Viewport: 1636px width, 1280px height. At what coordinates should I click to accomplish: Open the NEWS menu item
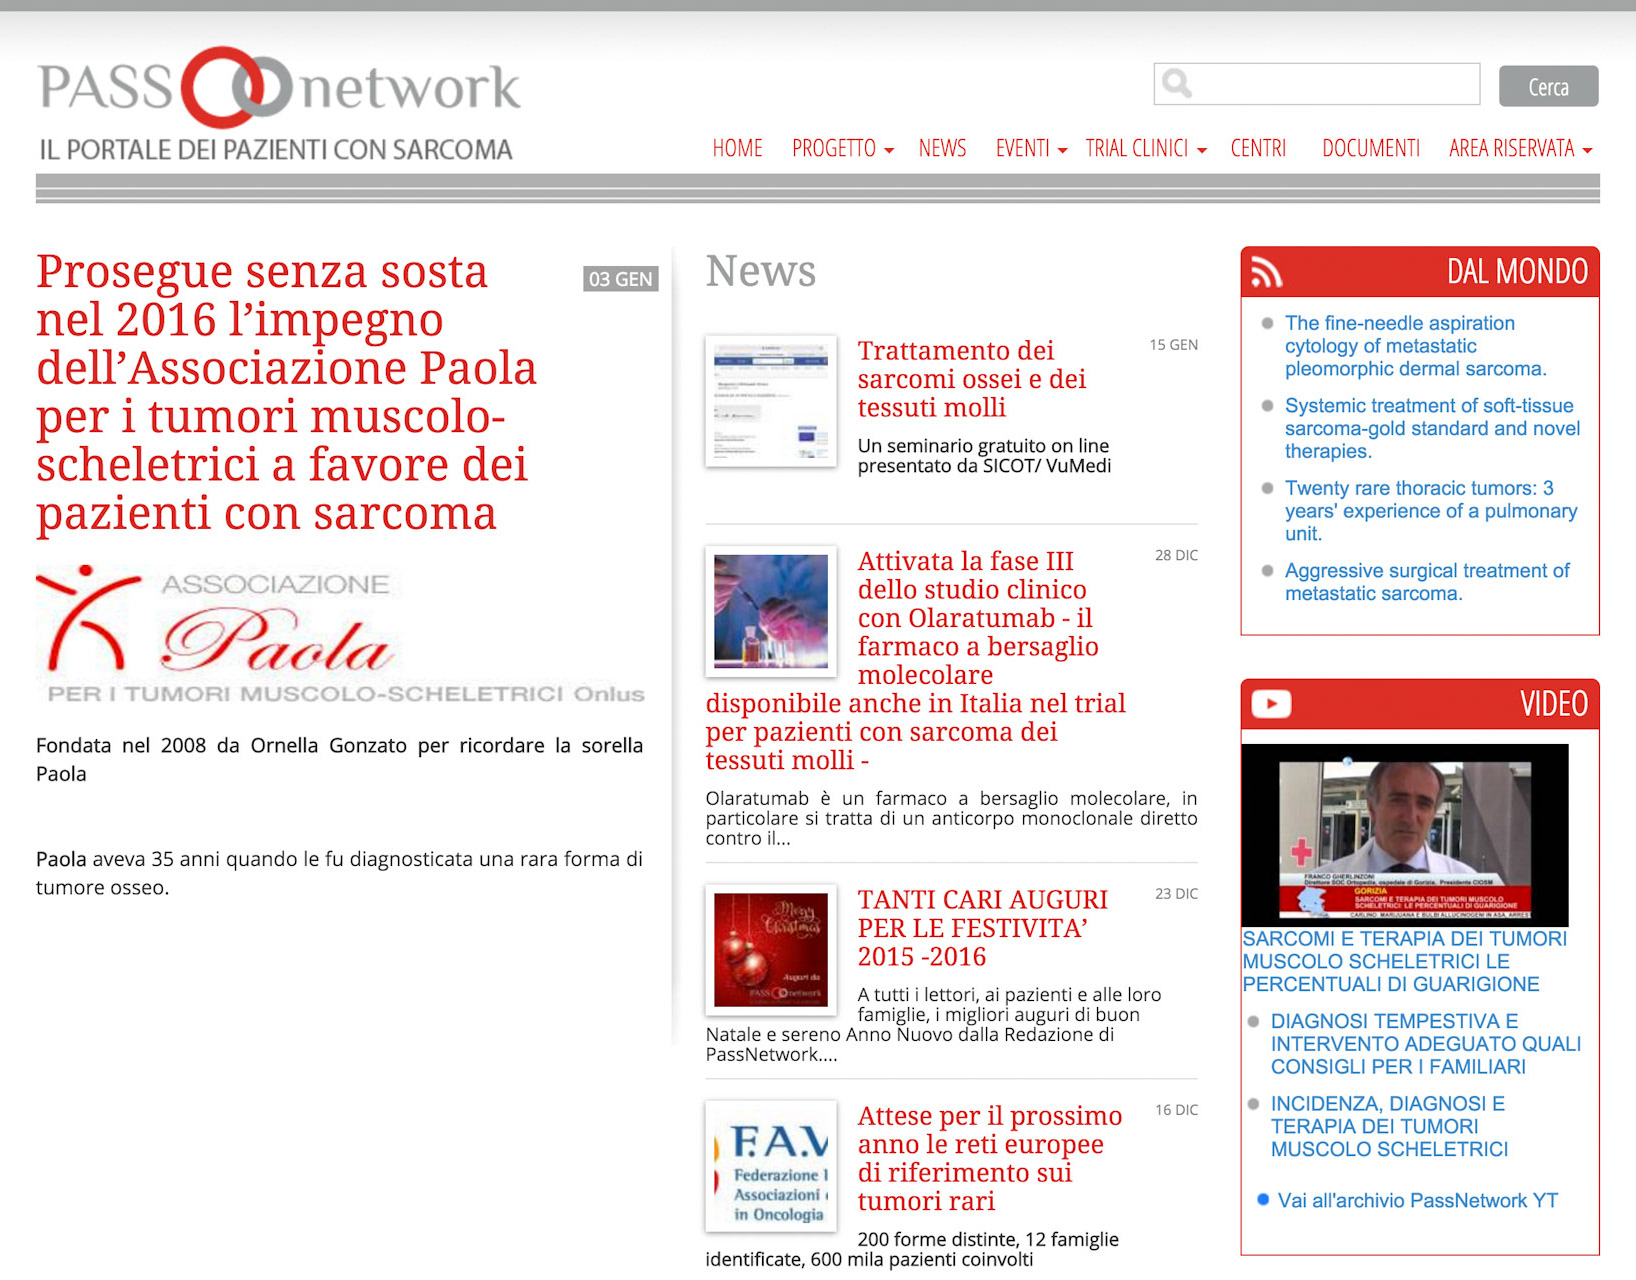942,148
